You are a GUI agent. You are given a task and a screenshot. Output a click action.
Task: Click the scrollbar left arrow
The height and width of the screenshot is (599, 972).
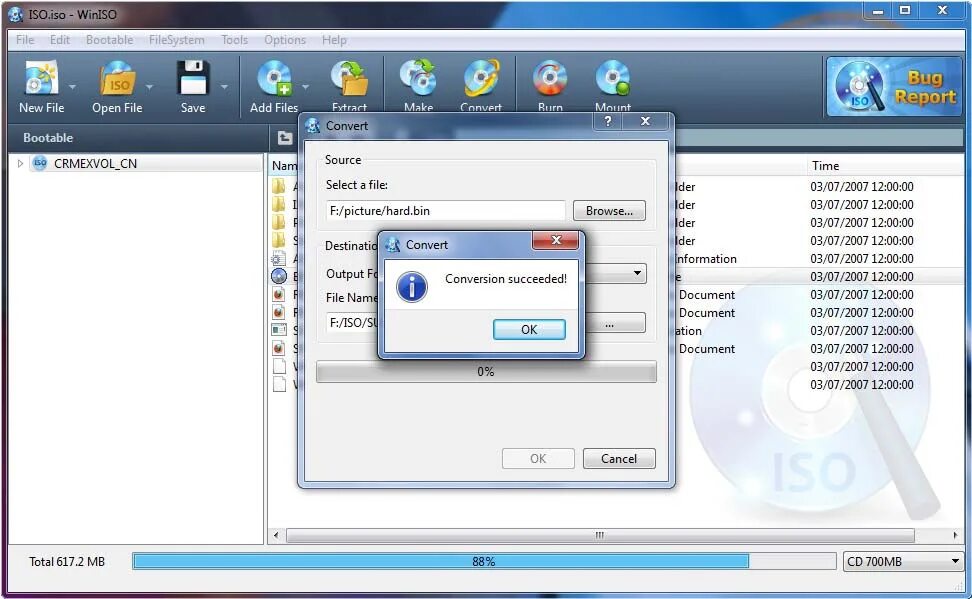pyautogui.click(x=276, y=535)
